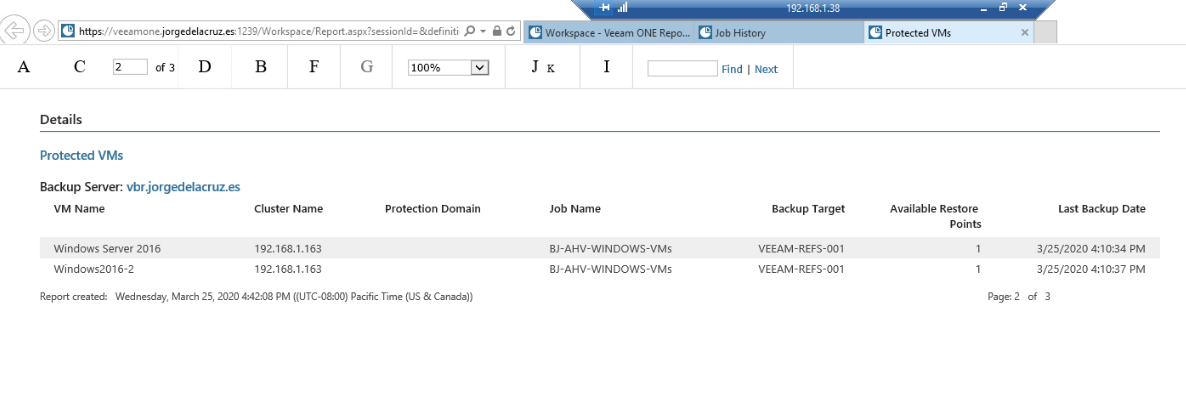Open the 100% zoom dropdown
Screen dimensions: 1186x414
tap(449, 67)
